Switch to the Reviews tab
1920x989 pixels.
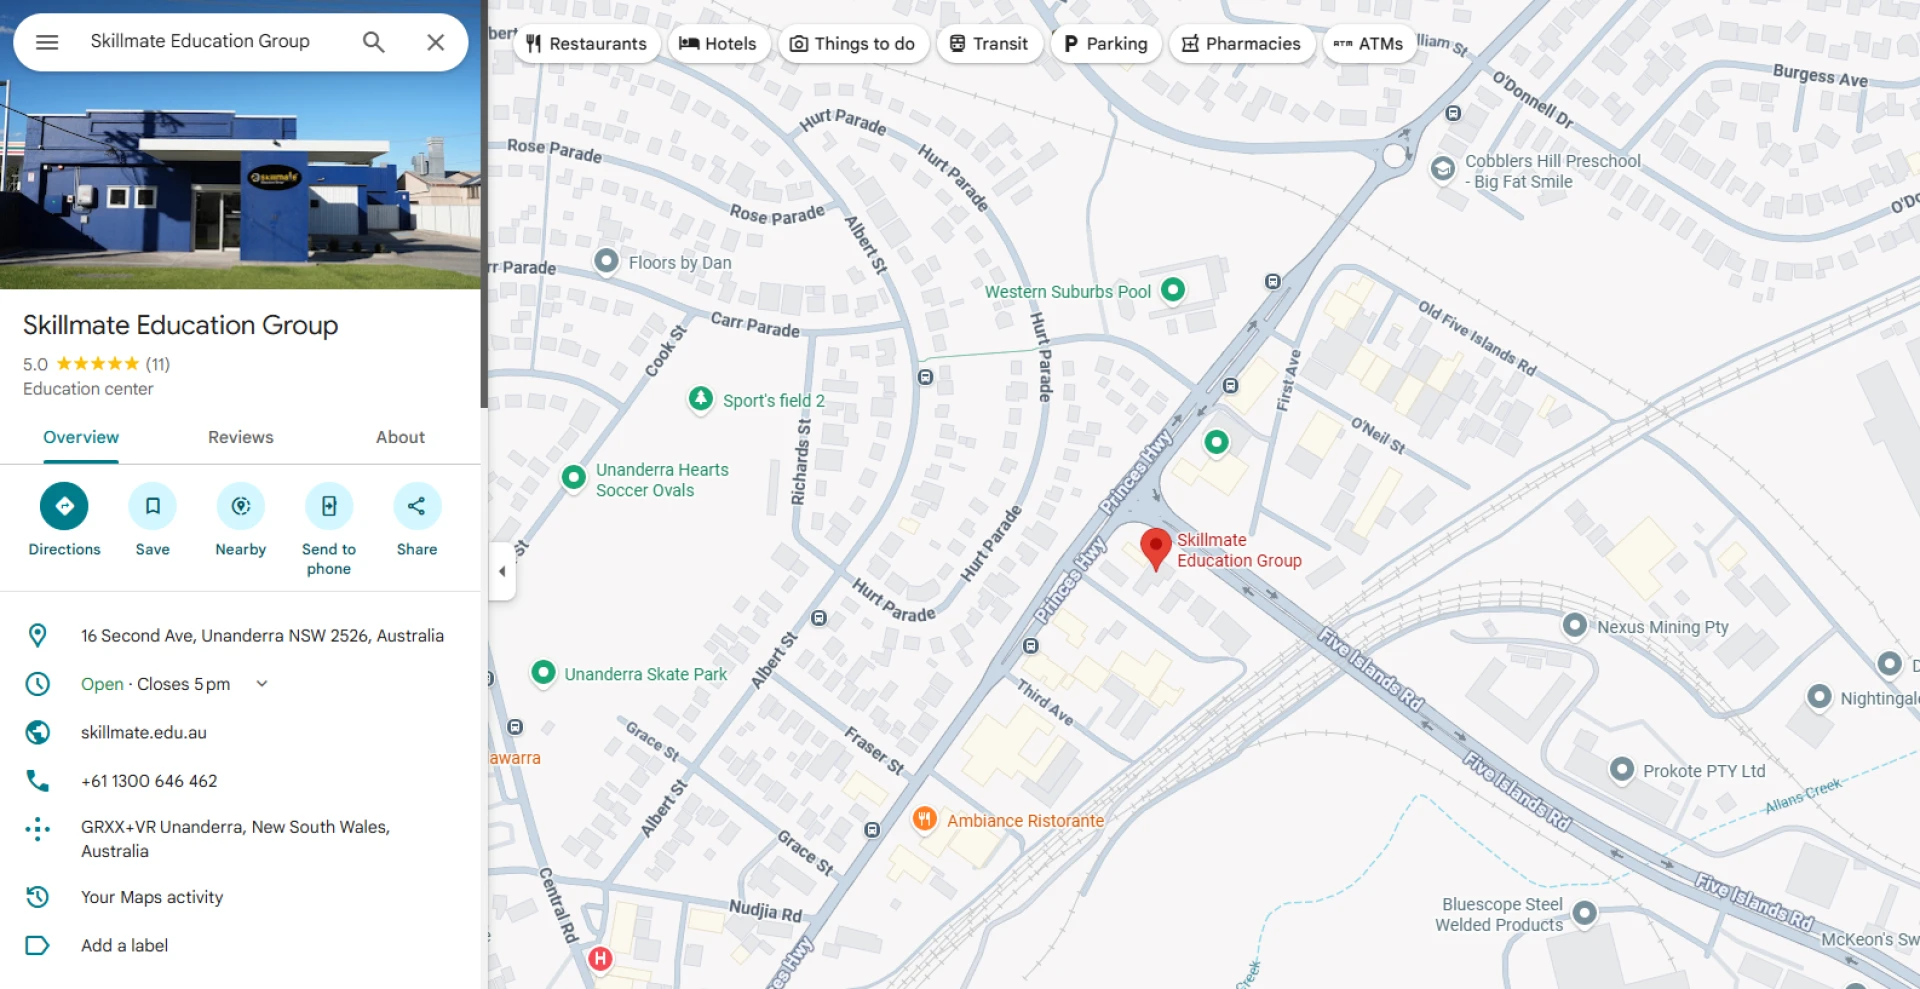tap(240, 437)
